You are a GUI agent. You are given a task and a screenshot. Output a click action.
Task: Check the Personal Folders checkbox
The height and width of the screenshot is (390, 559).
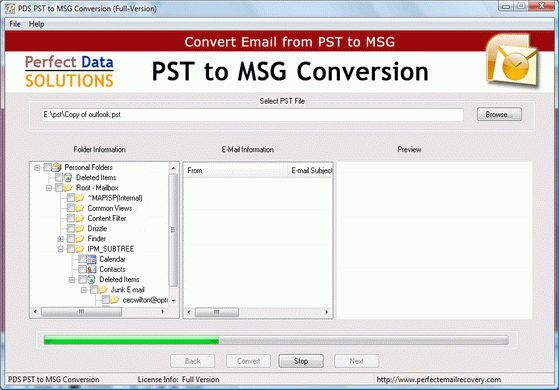[x=47, y=167]
